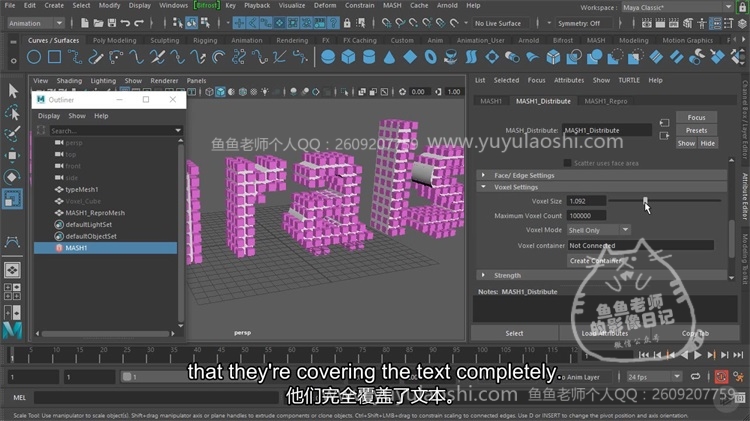This screenshot has width=750, height=421.
Task: Click the Undo arrow icon
Action: tap(125, 23)
